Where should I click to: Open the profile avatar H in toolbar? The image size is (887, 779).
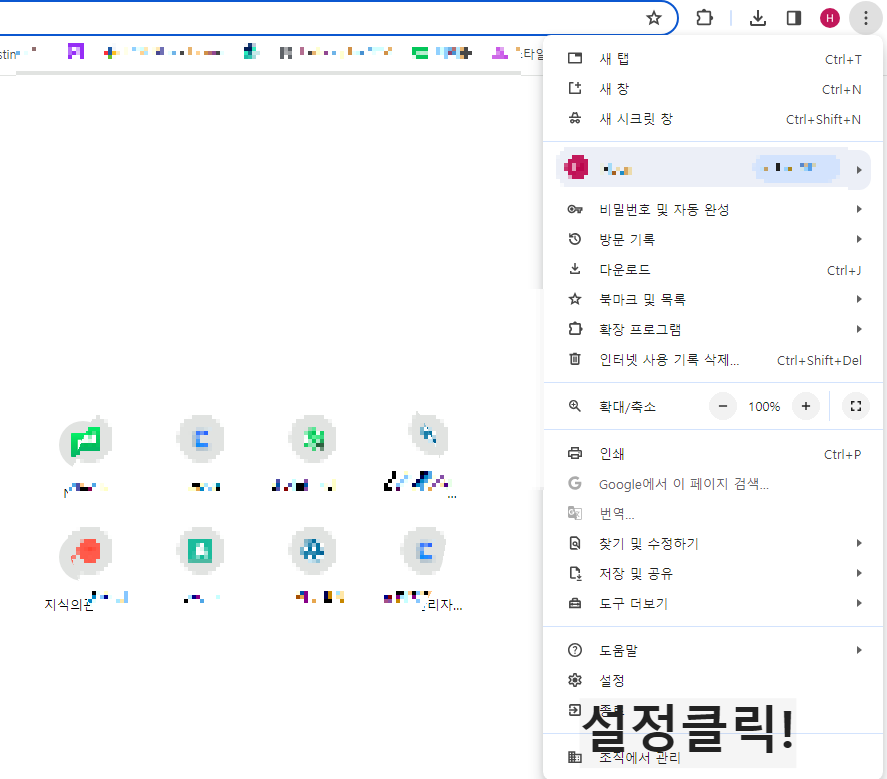tap(830, 18)
